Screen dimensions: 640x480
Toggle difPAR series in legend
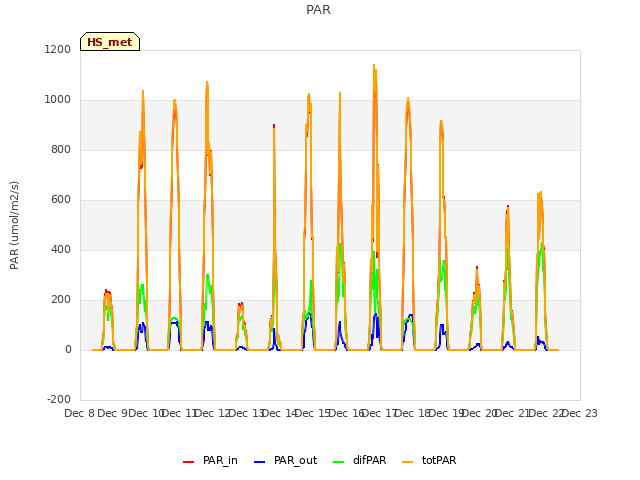[360, 460]
